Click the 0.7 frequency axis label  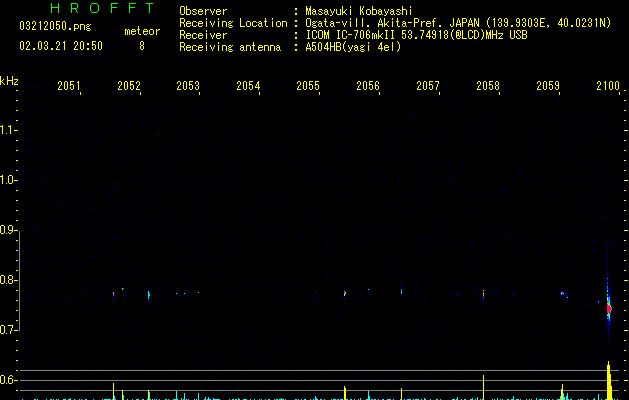[x=8, y=330]
